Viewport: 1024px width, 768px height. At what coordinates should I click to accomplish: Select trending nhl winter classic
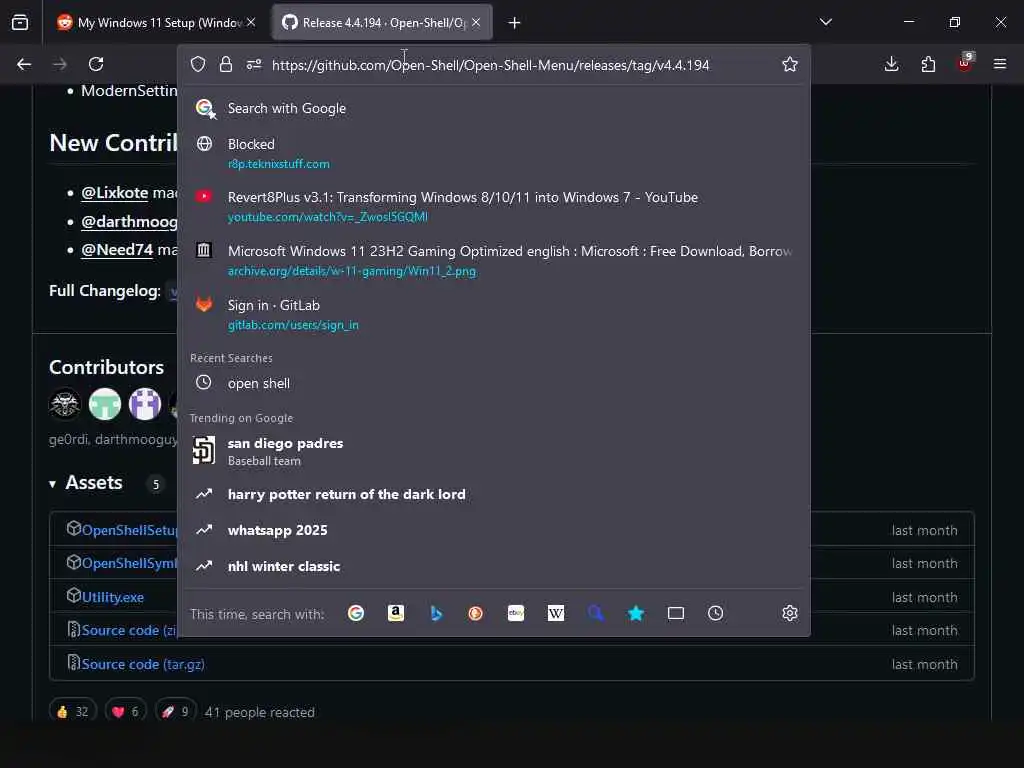click(x=494, y=566)
